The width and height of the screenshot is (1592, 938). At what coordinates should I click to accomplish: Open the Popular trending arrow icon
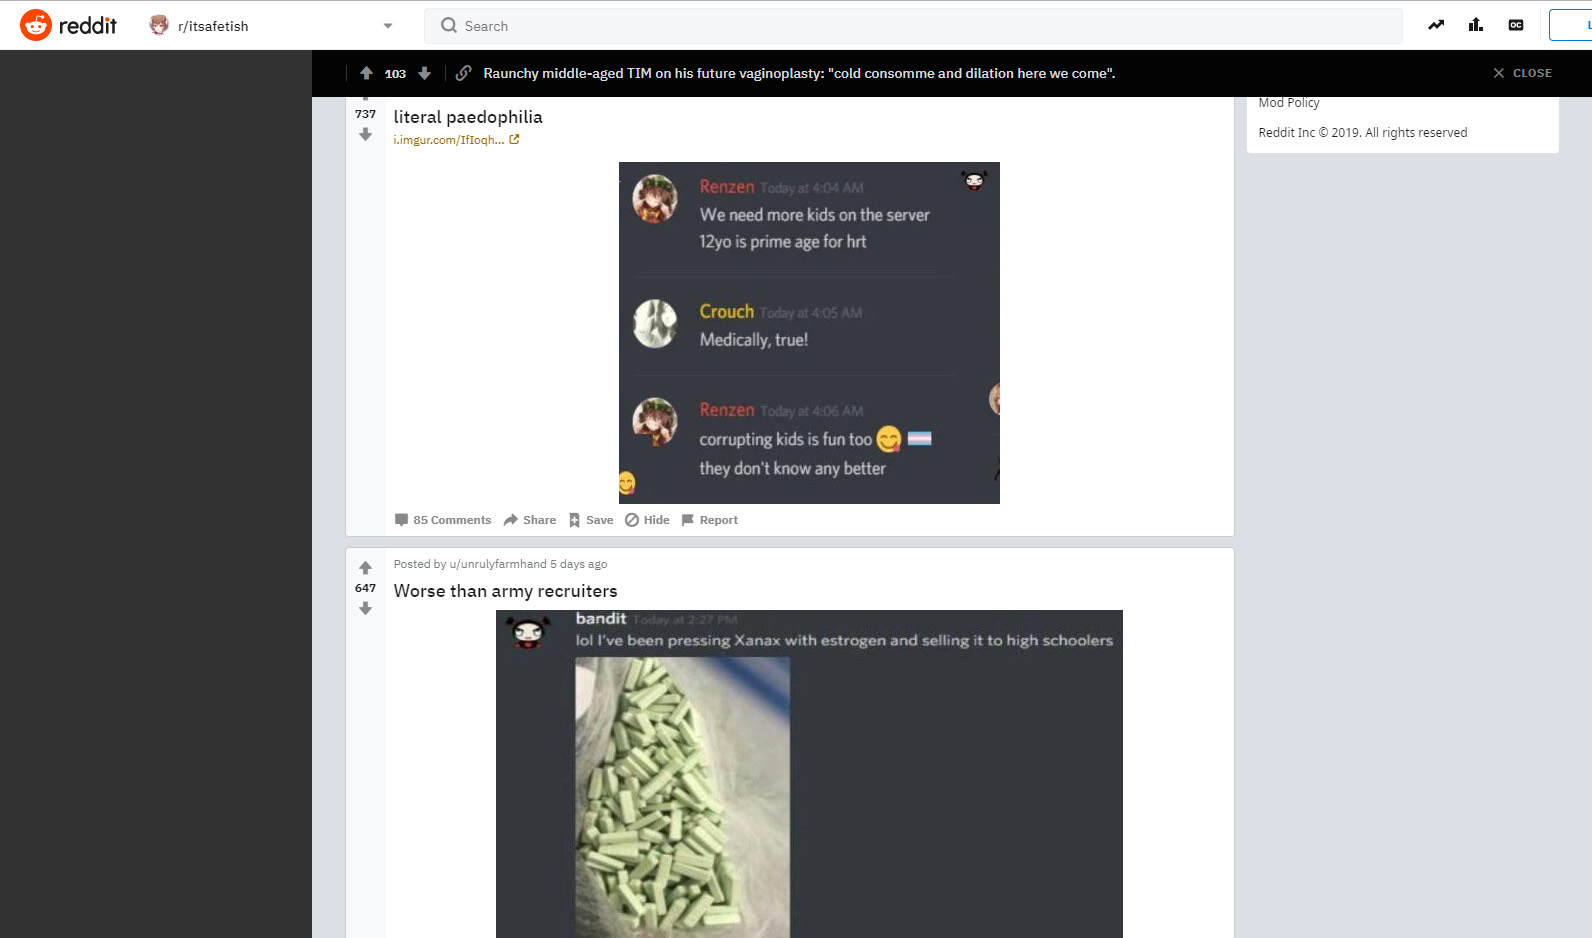click(x=1436, y=25)
